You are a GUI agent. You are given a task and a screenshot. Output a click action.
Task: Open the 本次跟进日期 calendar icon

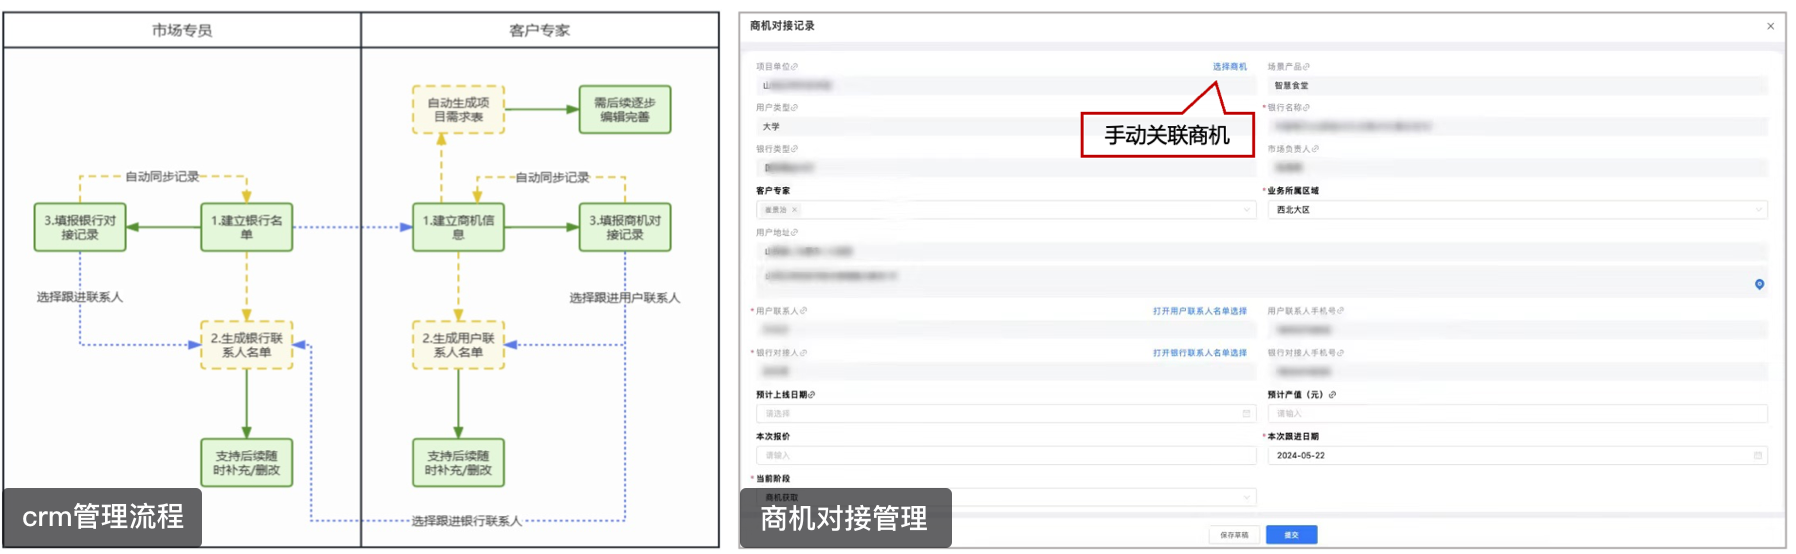coord(1757,456)
